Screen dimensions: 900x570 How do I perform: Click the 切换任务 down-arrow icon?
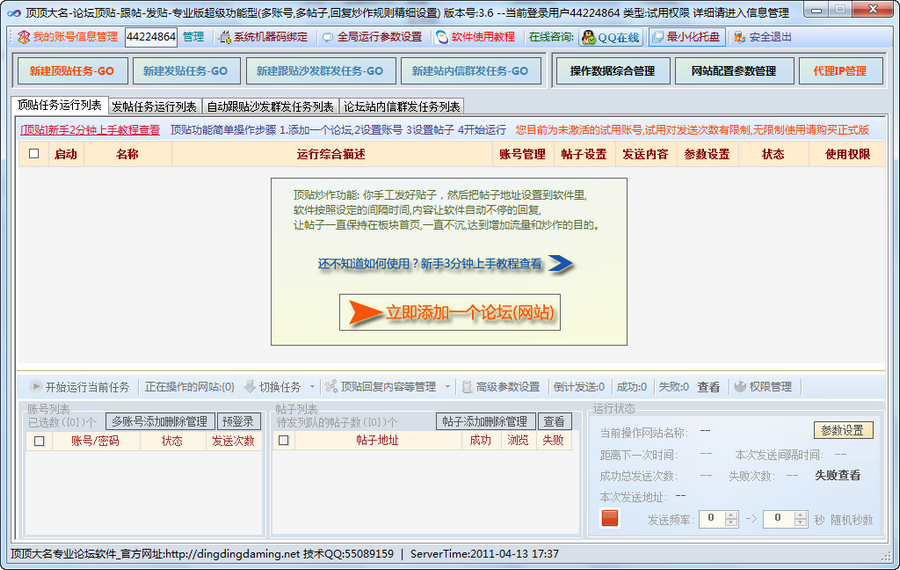coord(250,387)
